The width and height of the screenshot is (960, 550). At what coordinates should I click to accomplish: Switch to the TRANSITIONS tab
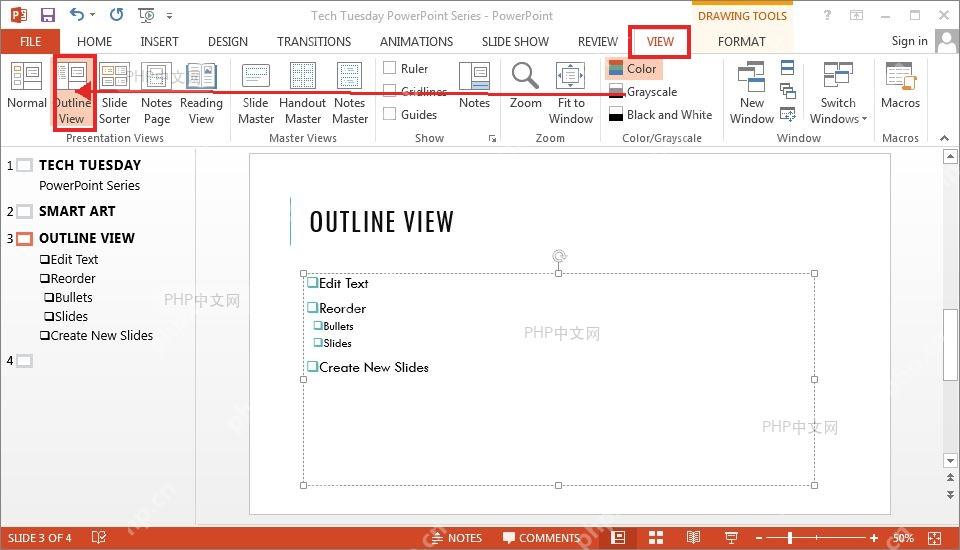(x=314, y=42)
